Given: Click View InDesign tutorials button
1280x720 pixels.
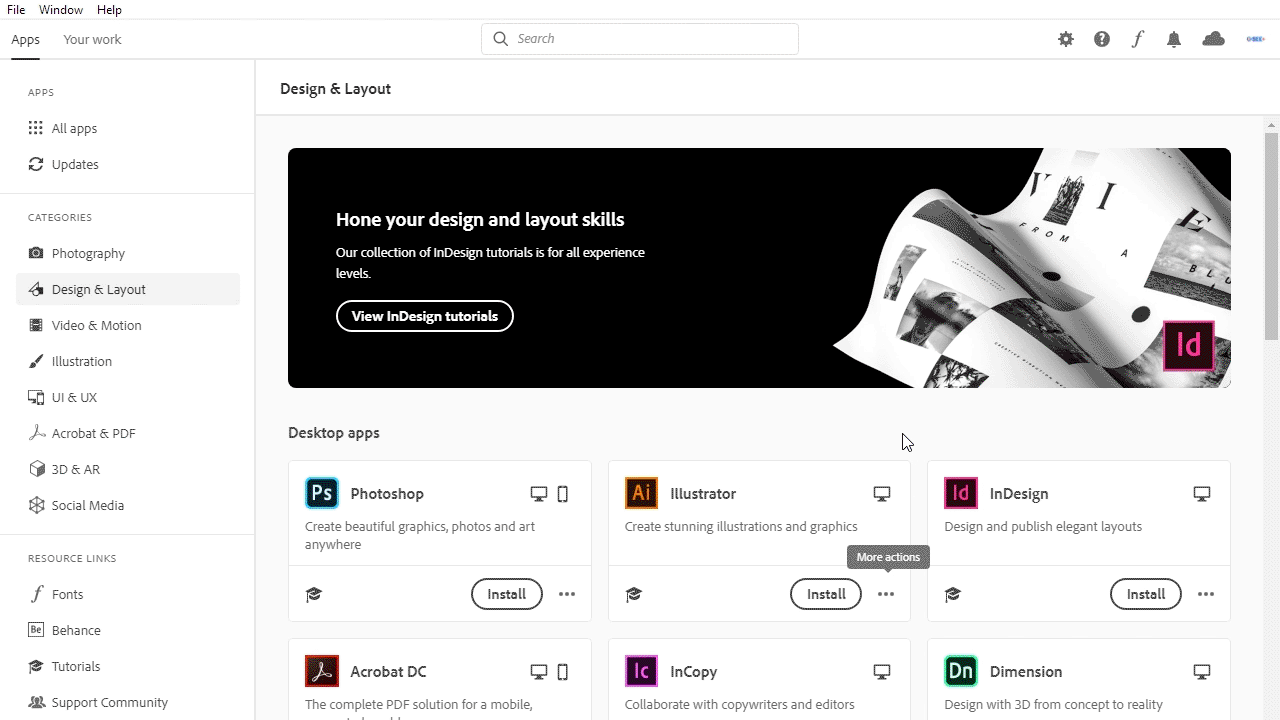Looking at the screenshot, I should pyautogui.click(x=424, y=316).
